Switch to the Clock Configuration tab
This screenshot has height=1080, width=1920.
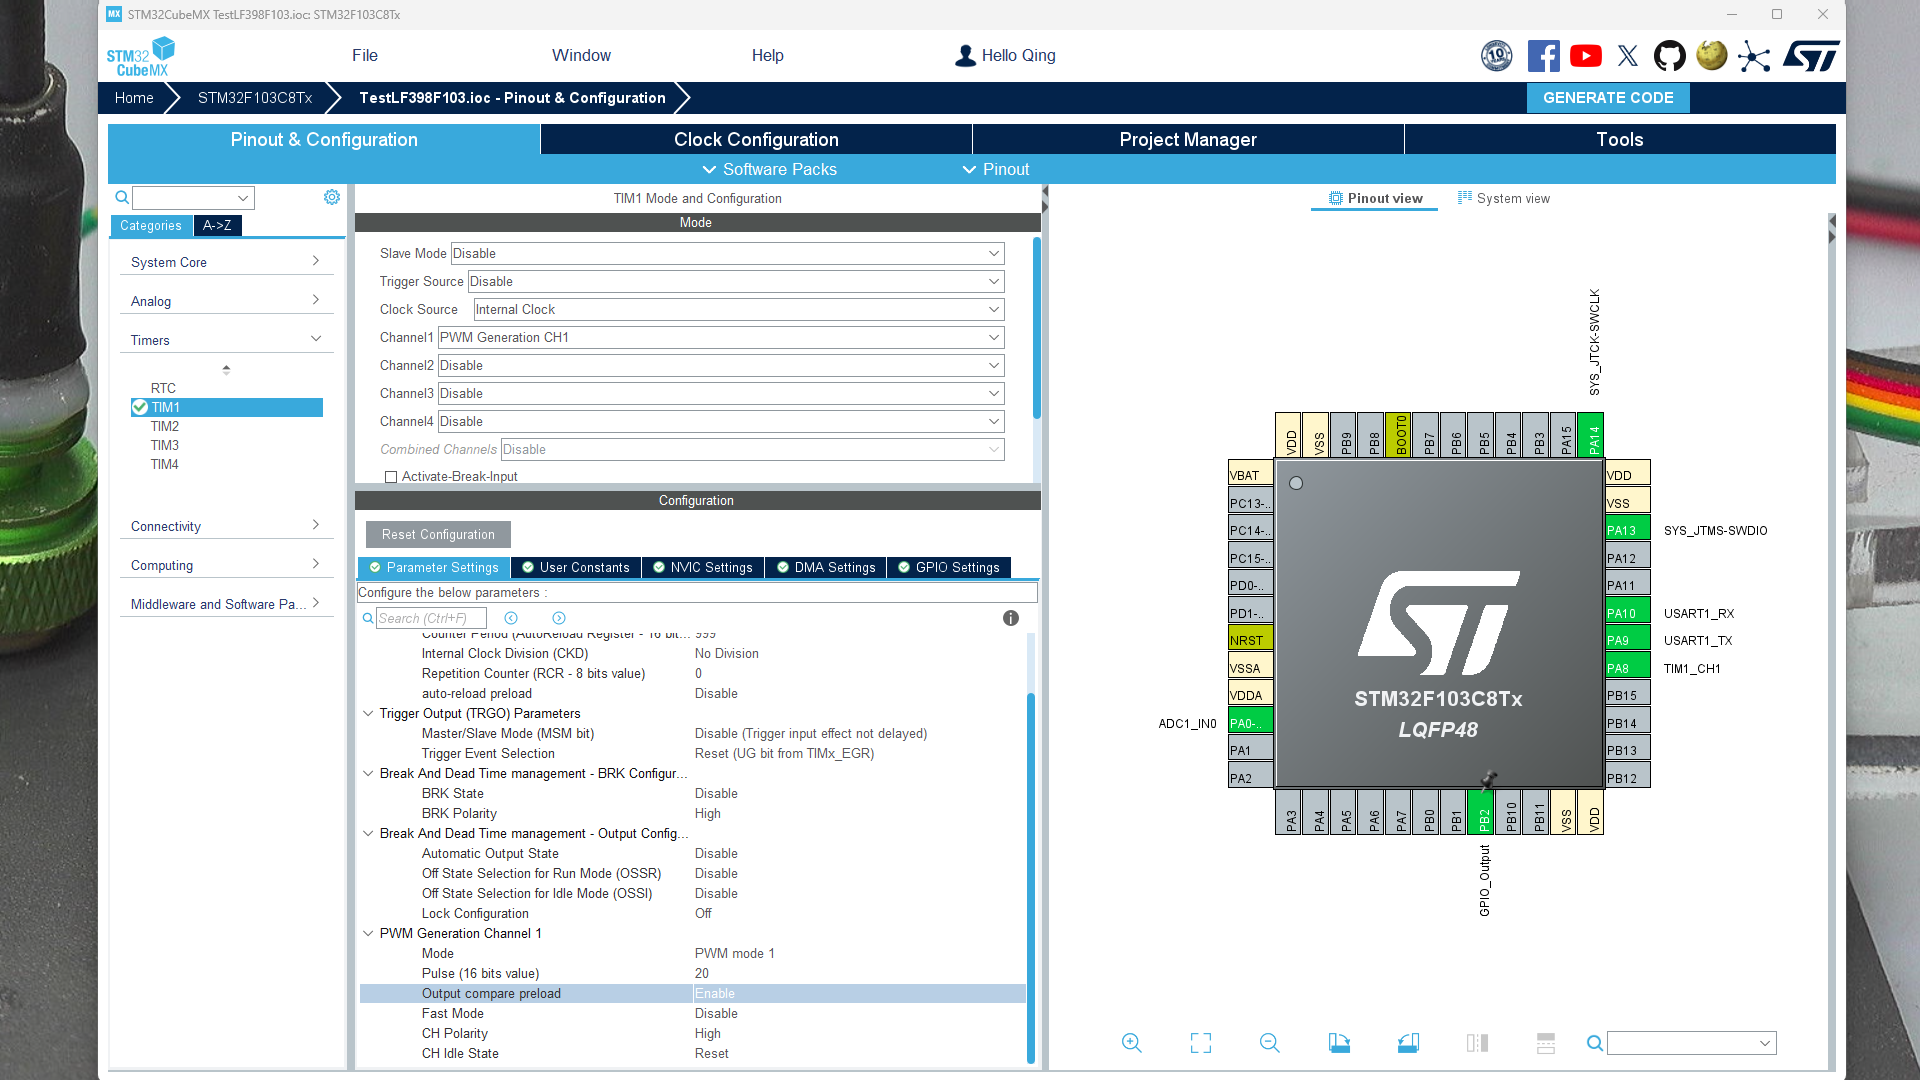click(x=755, y=139)
